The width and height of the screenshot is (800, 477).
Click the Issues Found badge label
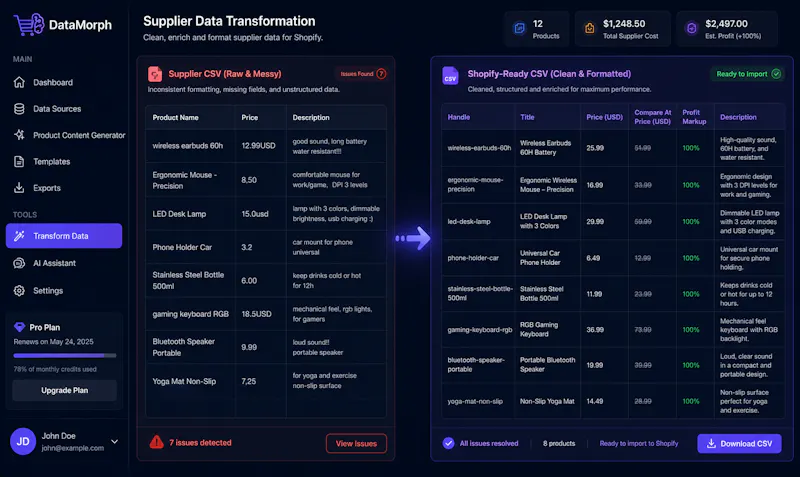click(x=357, y=74)
